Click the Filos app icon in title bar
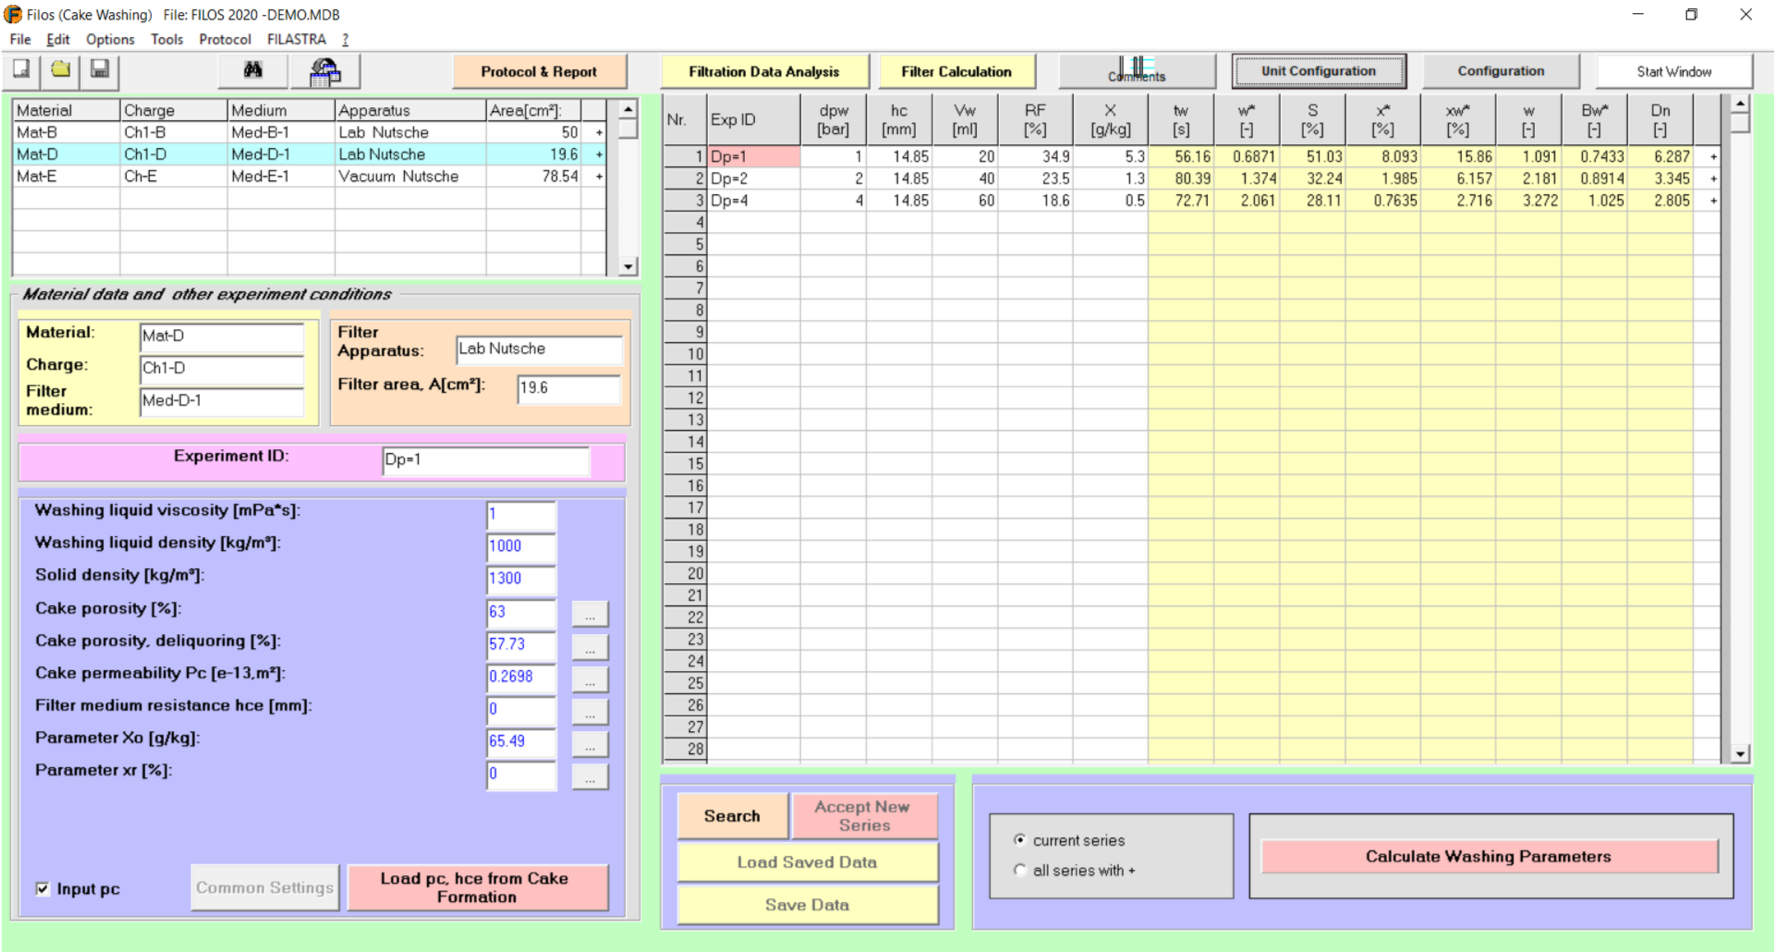 point(13,14)
